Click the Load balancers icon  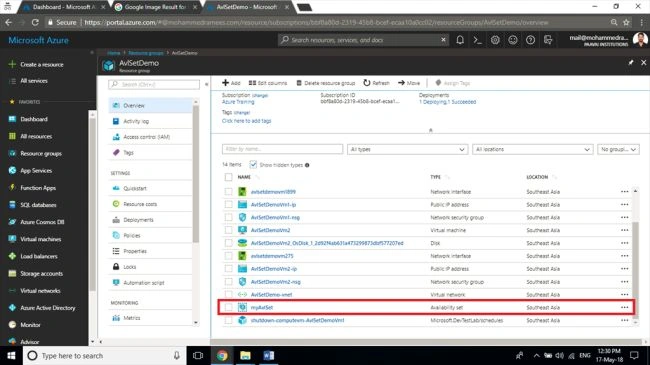12,256
